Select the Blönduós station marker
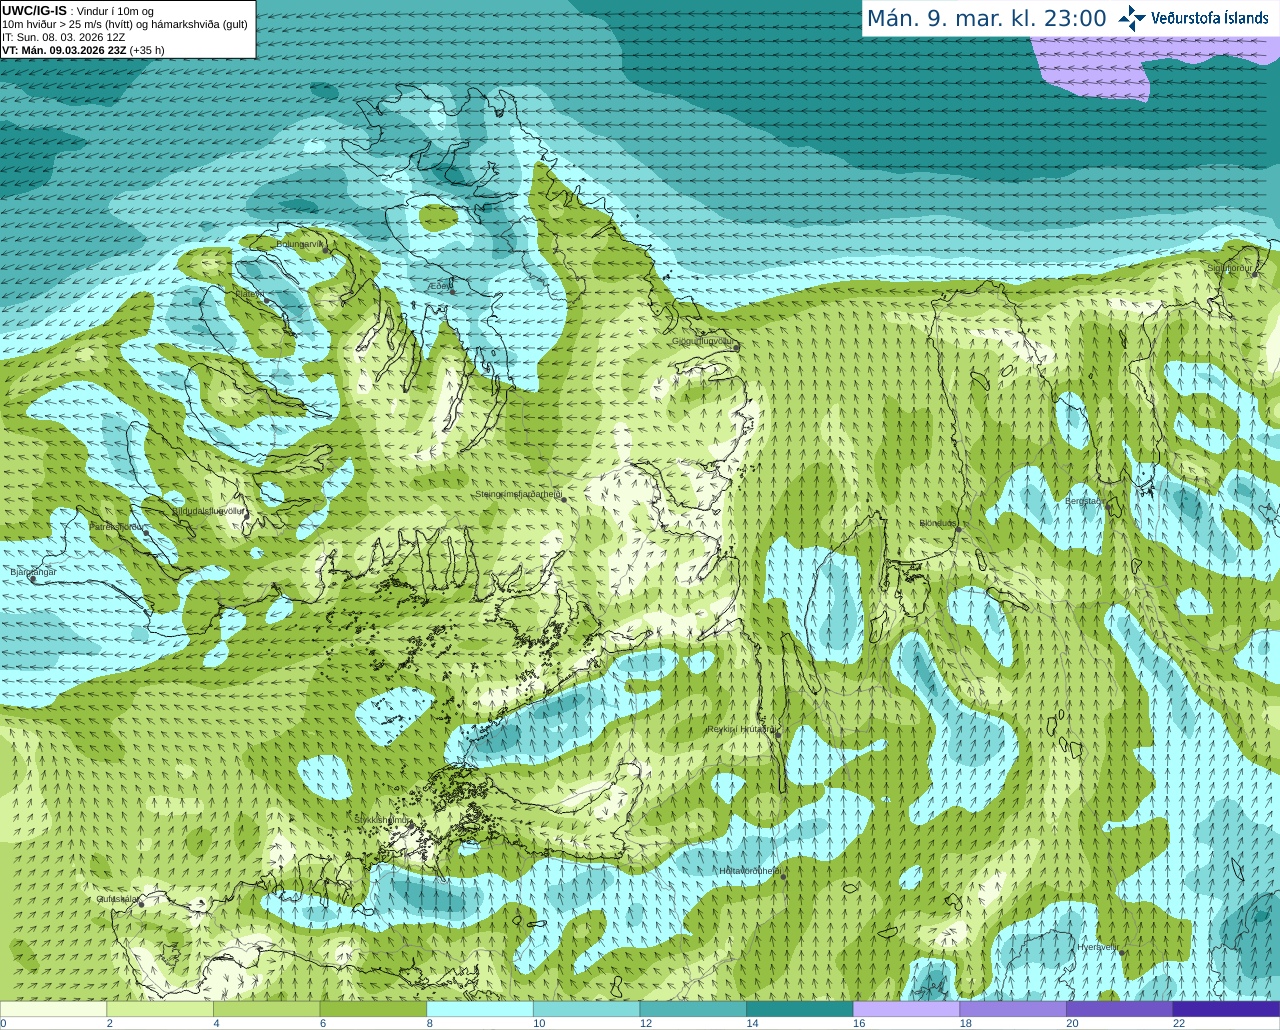Image resolution: width=1280 pixels, height=1030 pixels. tap(958, 530)
